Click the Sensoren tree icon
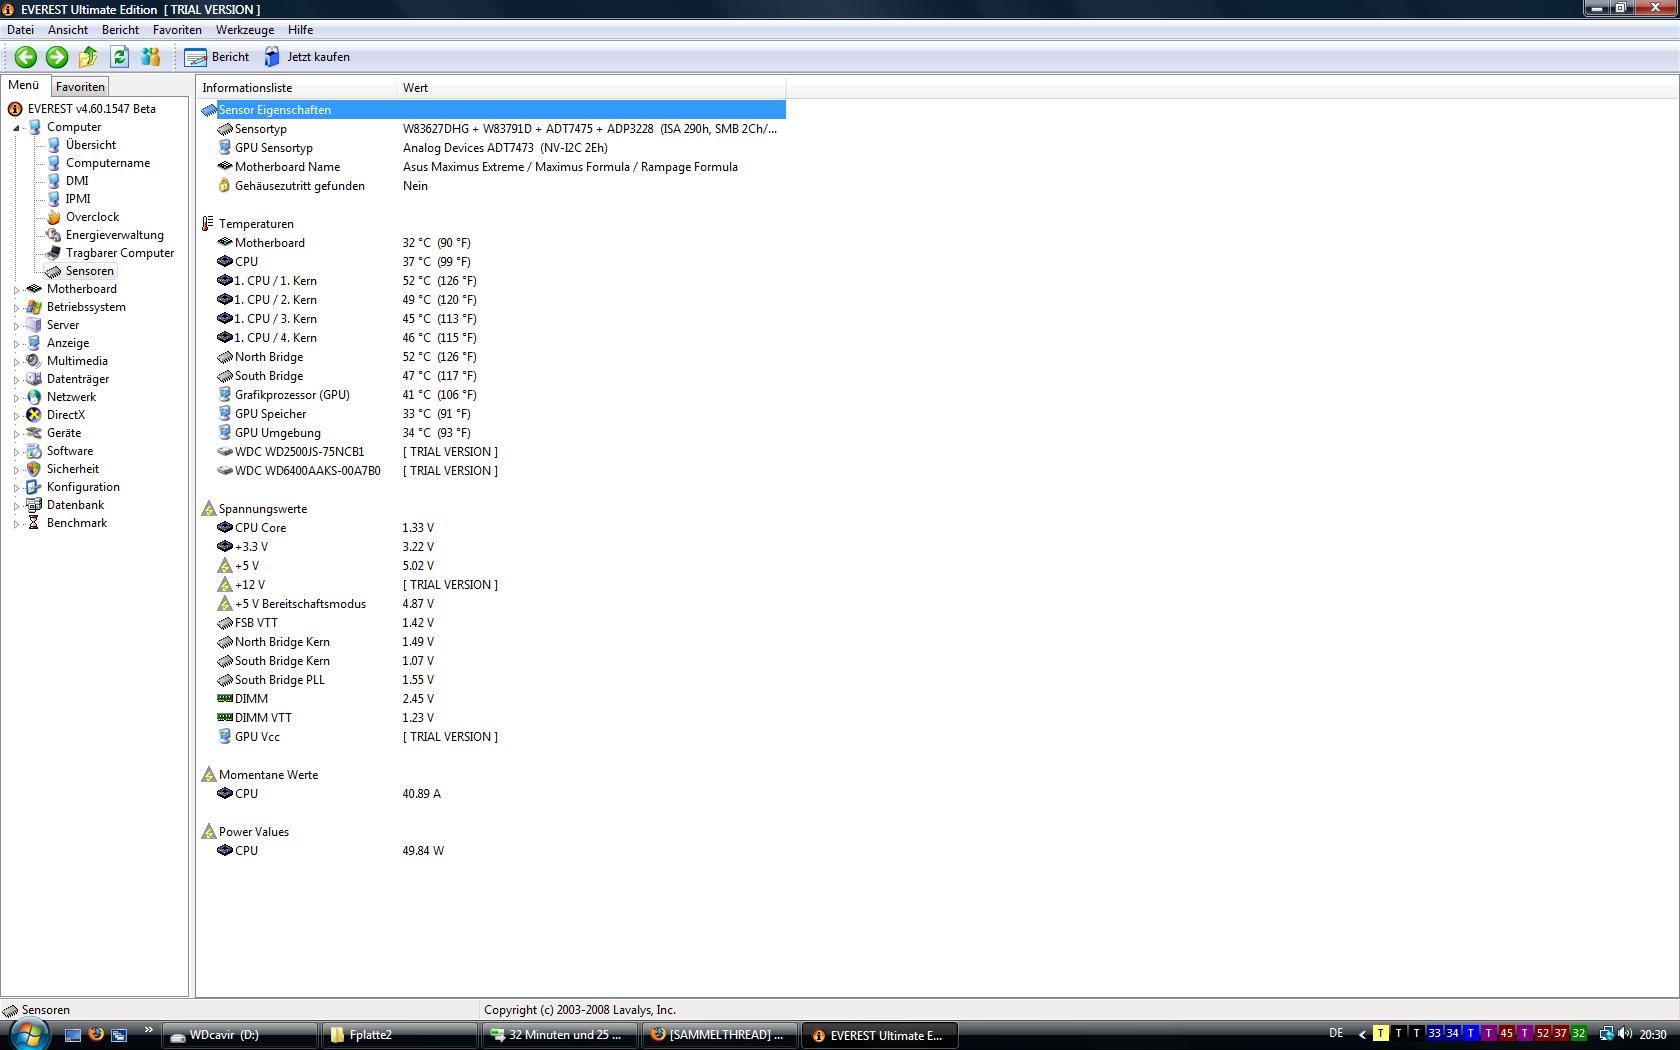Image resolution: width=1680 pixels, height=1050 pixels. click(x=54, y=271)
